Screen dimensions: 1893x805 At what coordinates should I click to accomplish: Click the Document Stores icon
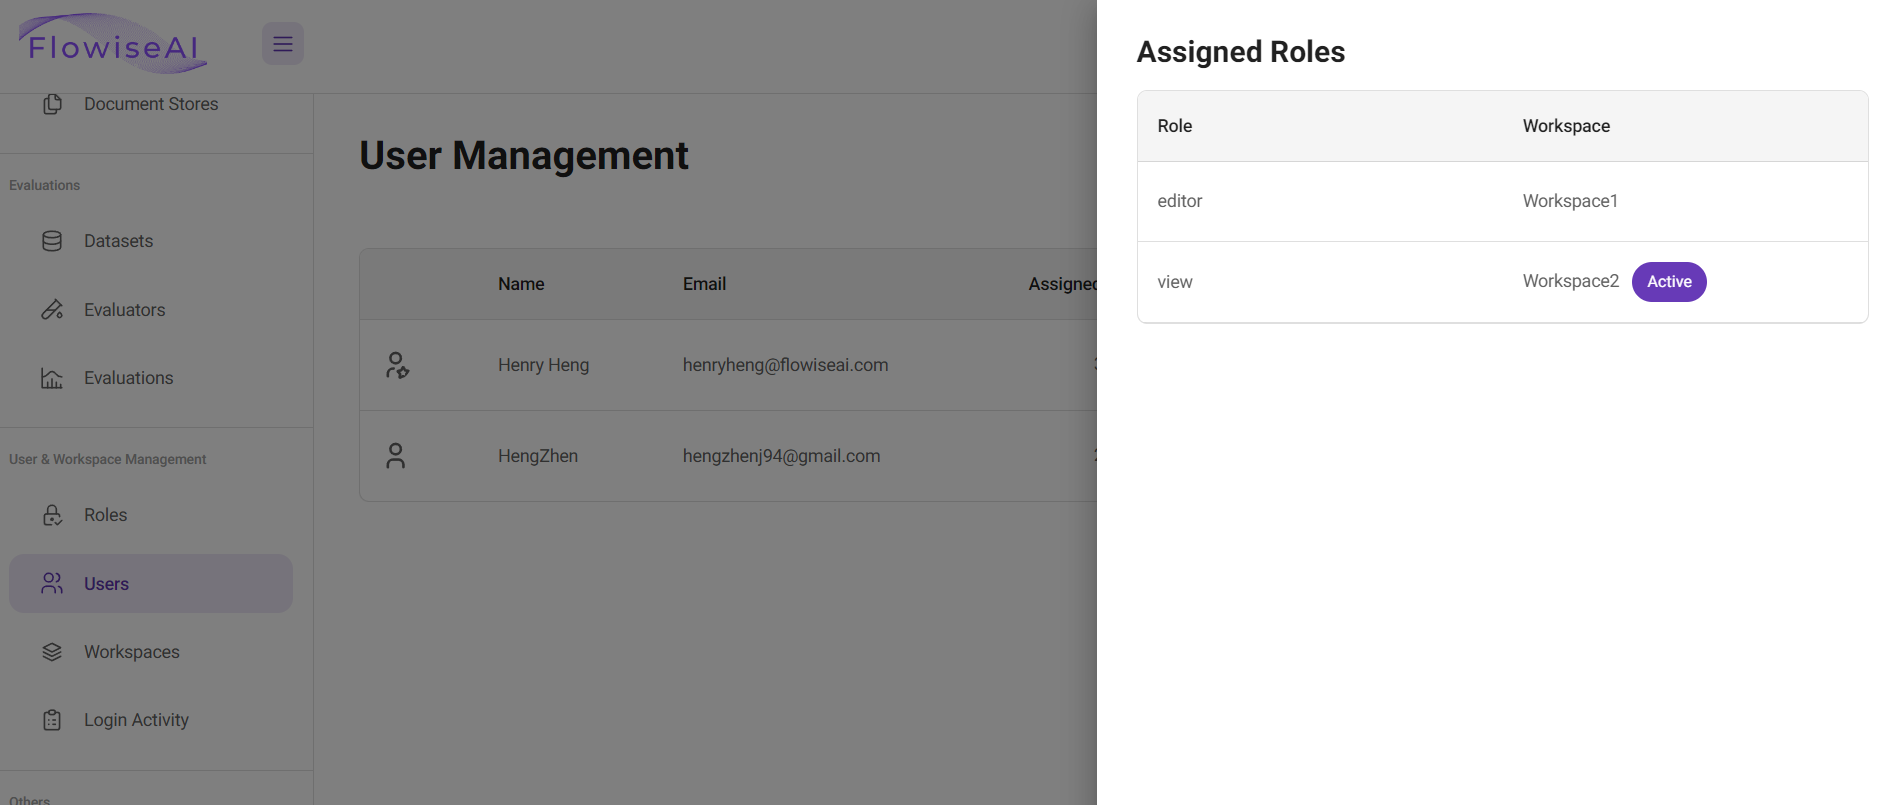(x=53, y=104)
